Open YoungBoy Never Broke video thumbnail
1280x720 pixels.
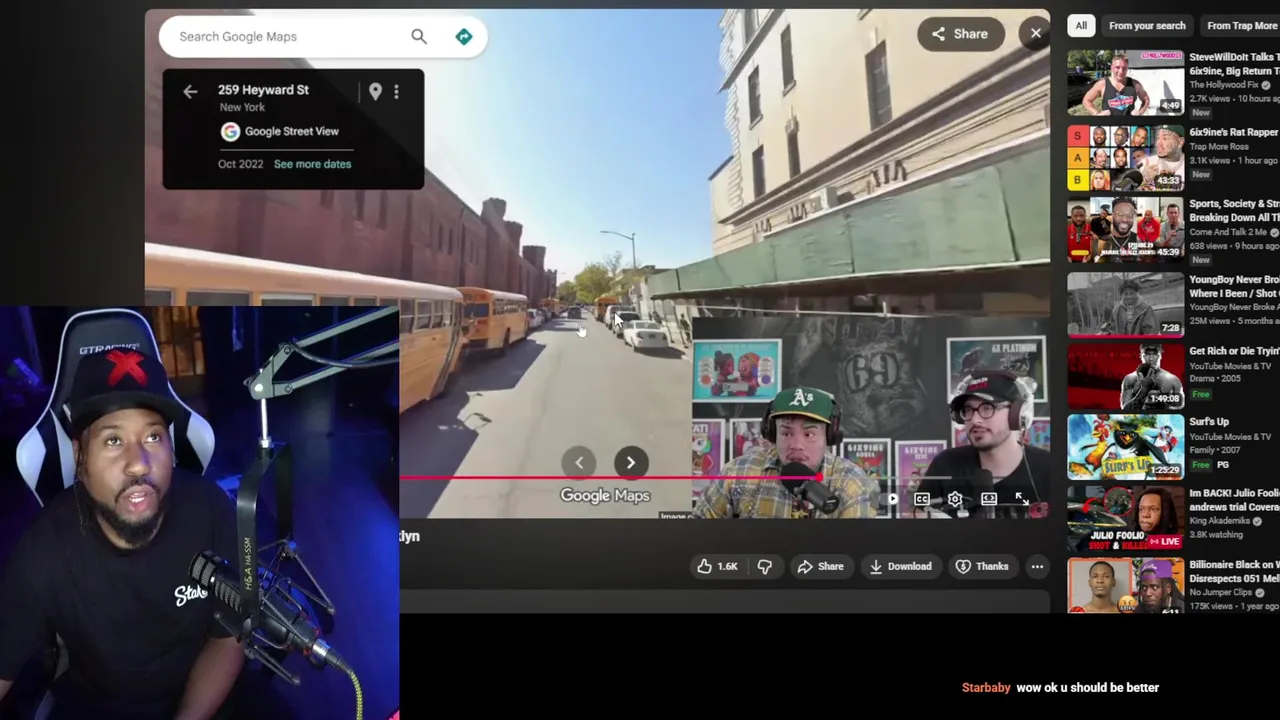pyautogui.click(x=1125, y=304)
